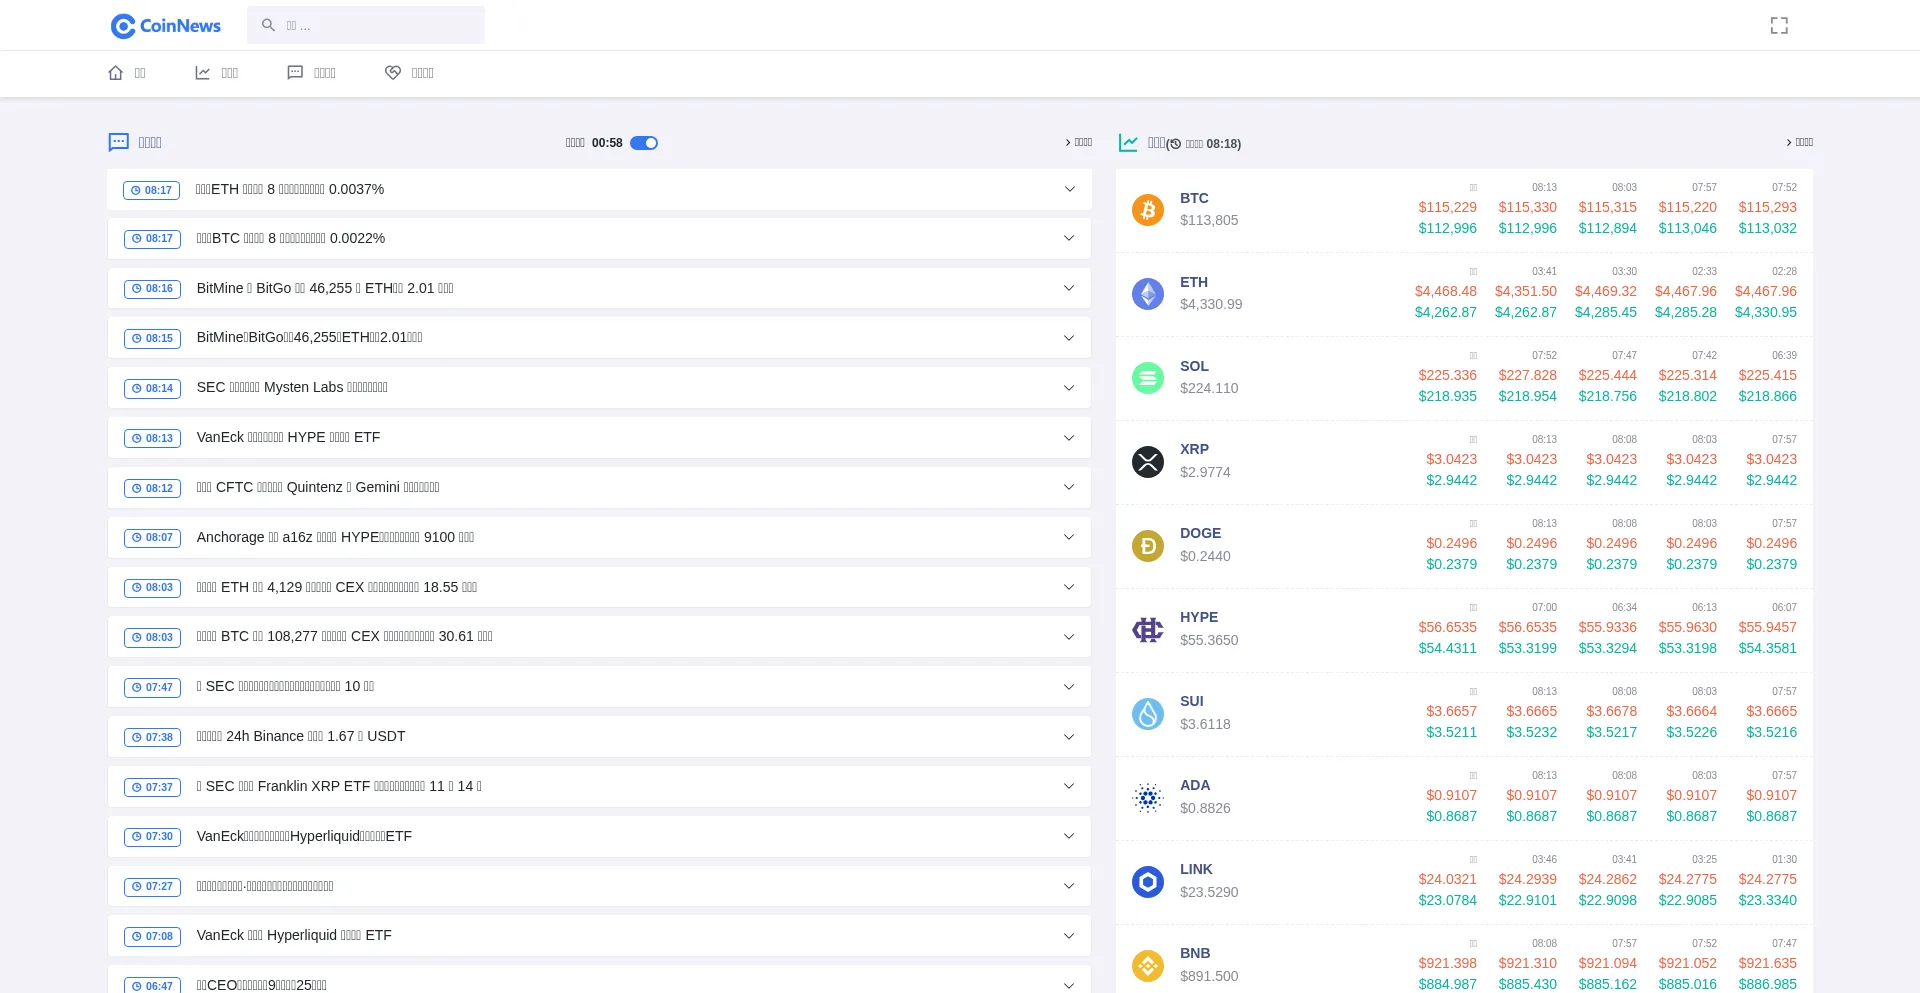Expand the 08:13 VanEck HYPE ETF item
The image size is (1920, 993).
coord(1069,438)
